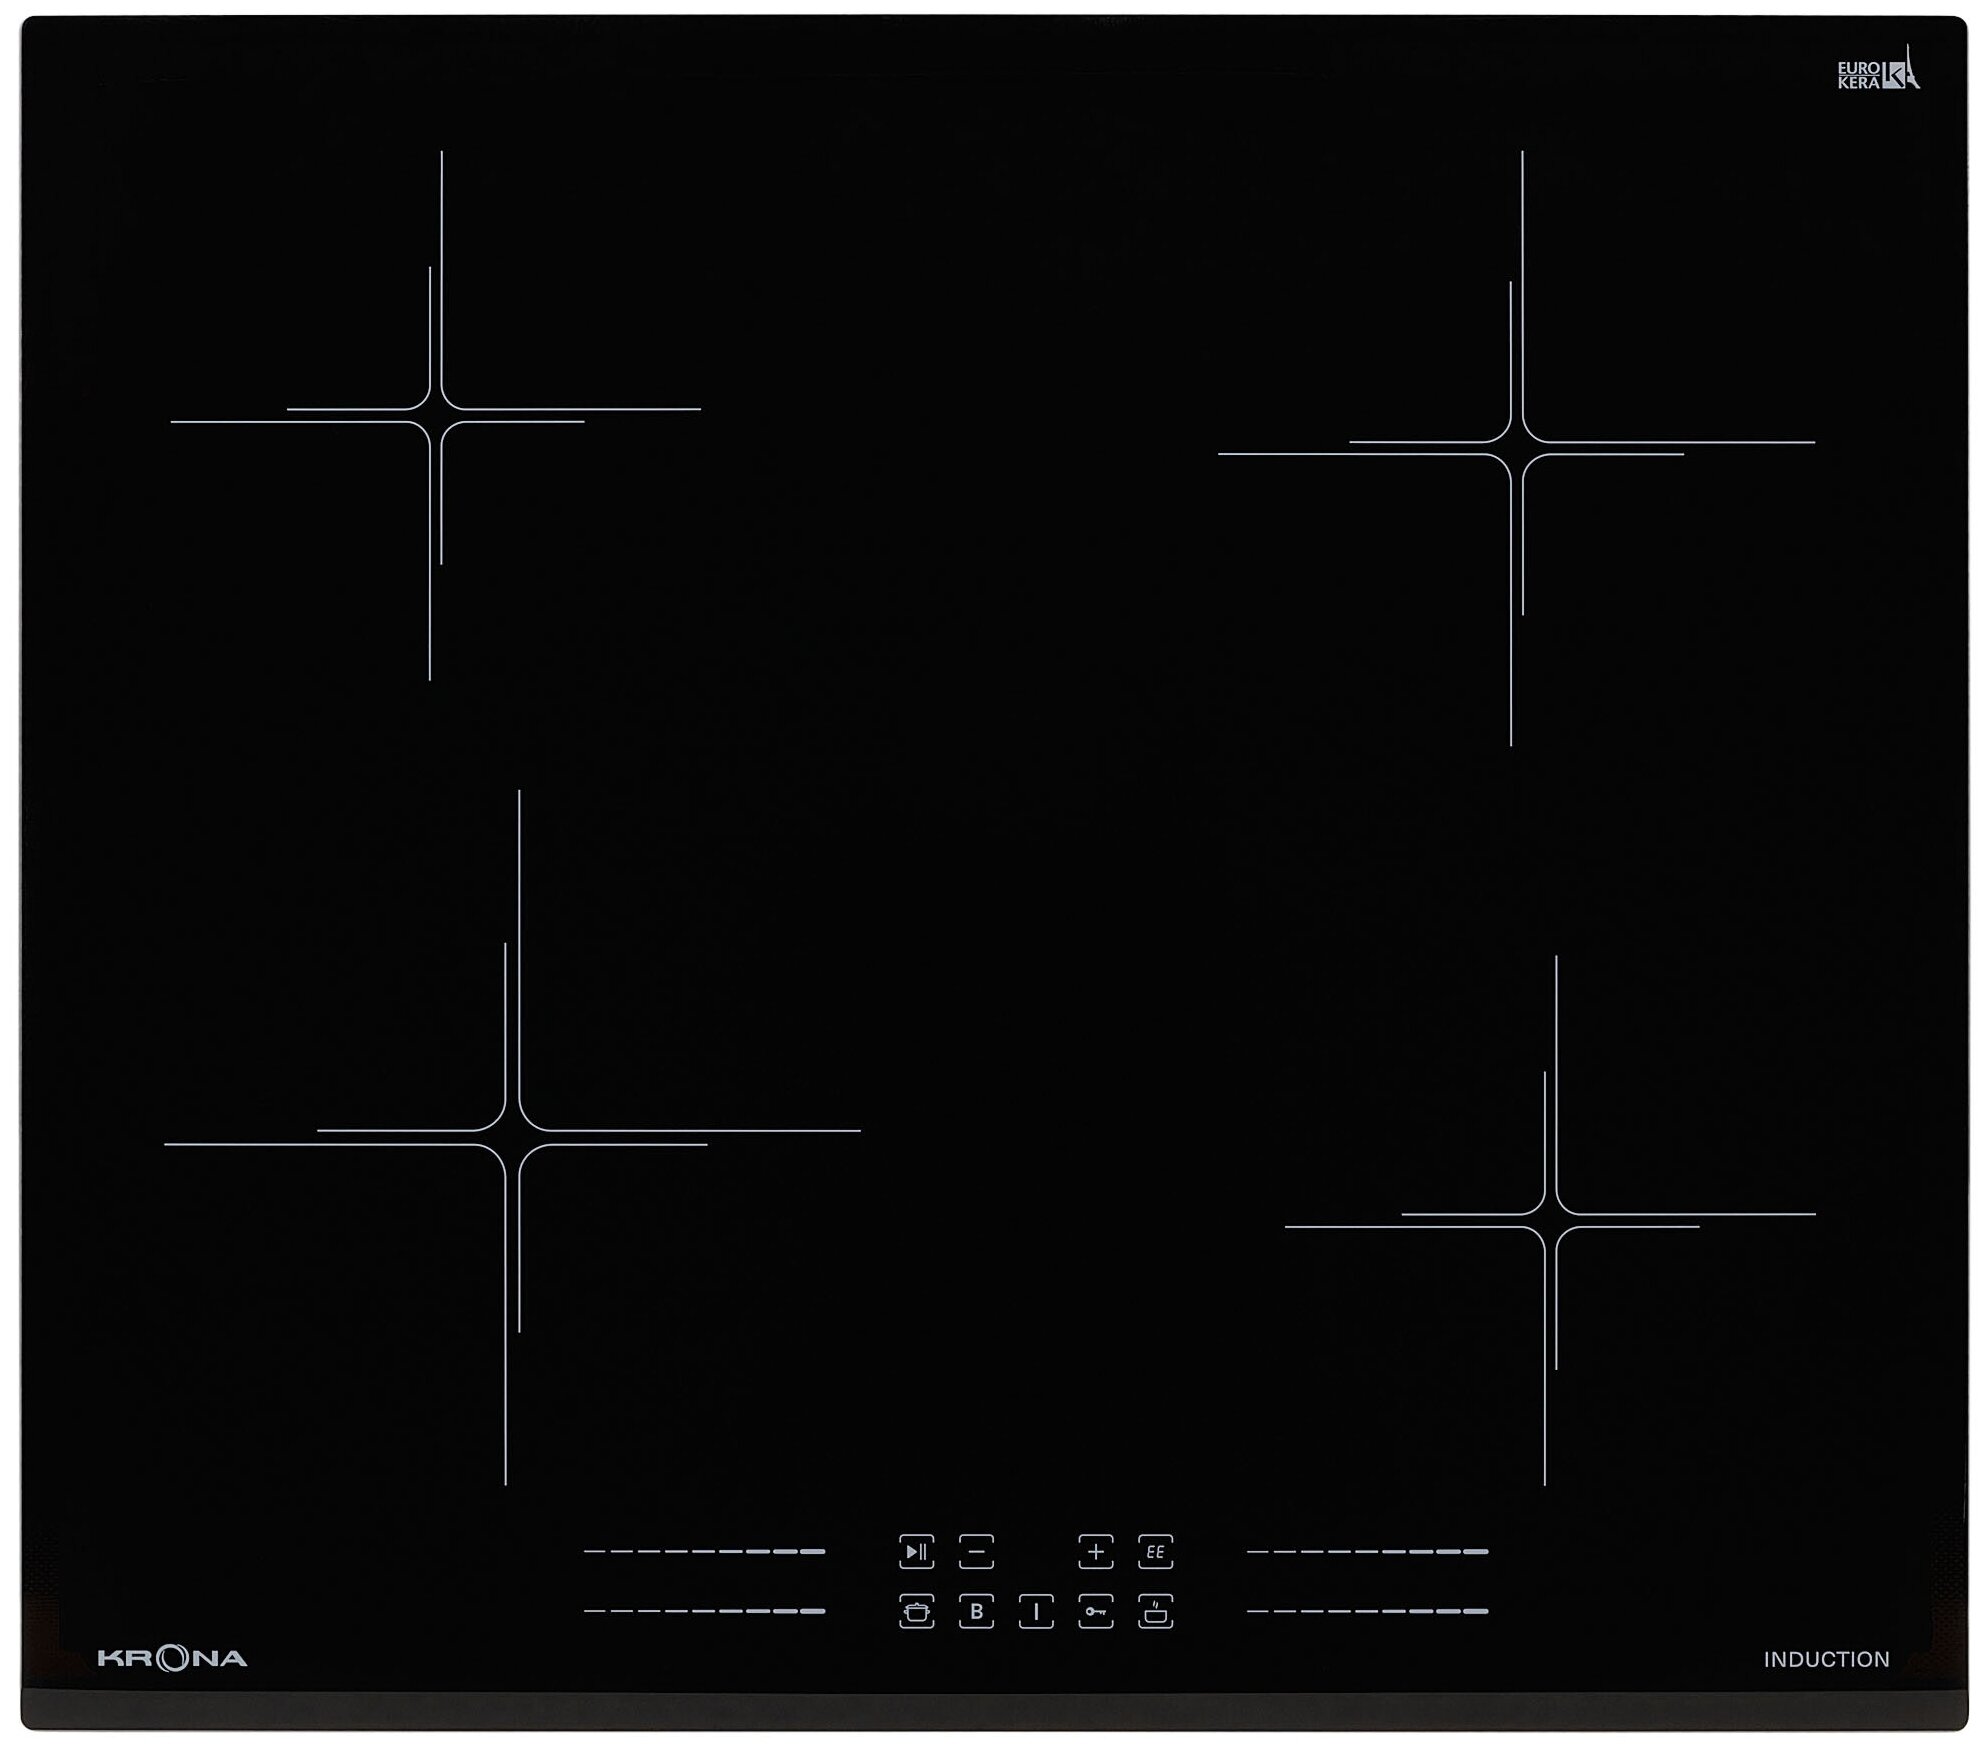Viewport: 1988px width, 1748px height.
Task: Click the INDUCTION label text
Action: [x=1826, y=1659]
